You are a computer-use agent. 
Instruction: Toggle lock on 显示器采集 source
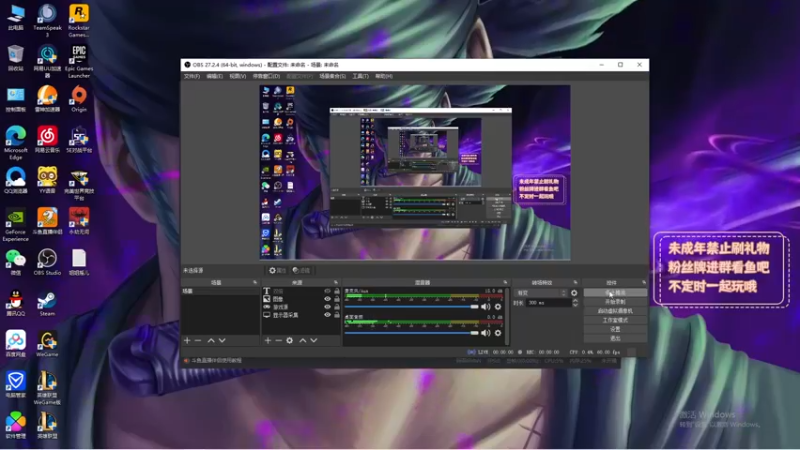coord(337,315)
